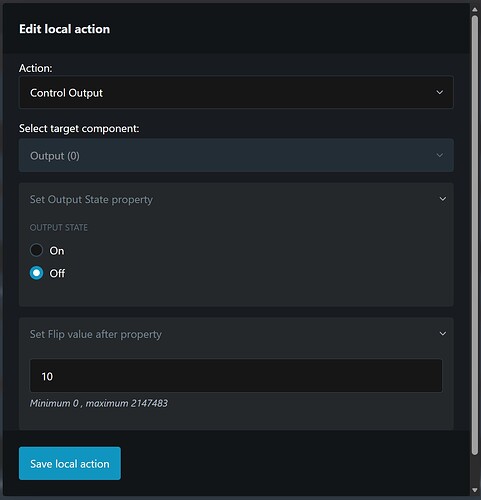The height and width of the screenshot is (500, 481).
Task: Collapse the Set Flip value after property section
Action: click(443, 334)
